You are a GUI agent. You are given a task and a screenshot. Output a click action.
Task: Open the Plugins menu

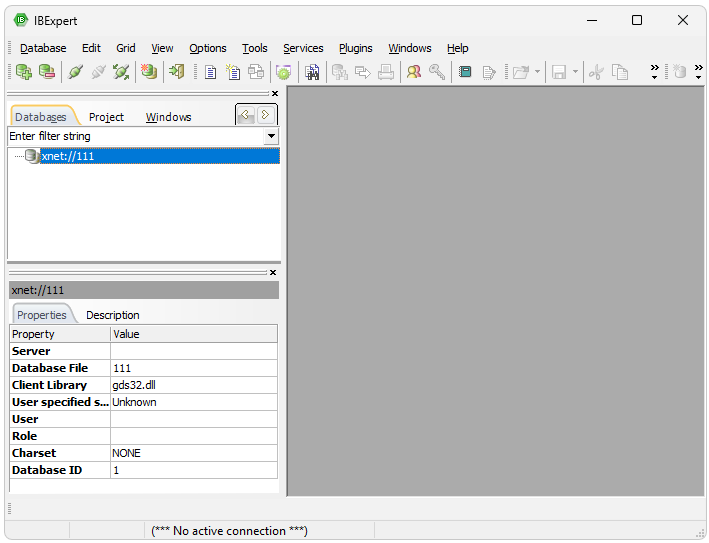point(355,48)
